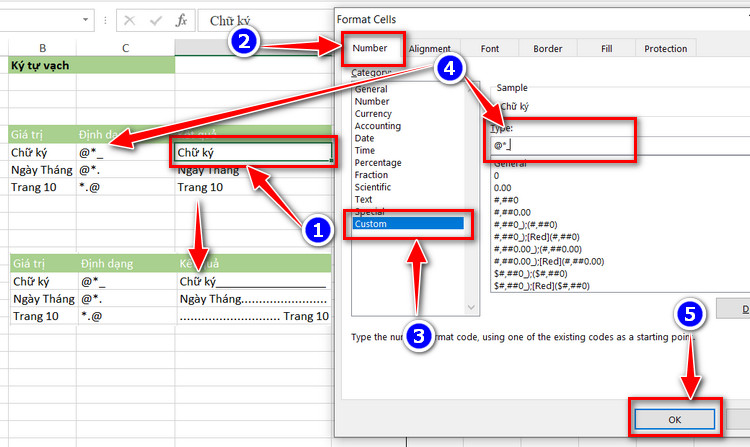
Task: Click the formula bar text Chữ ký
Action: [230, 21]
